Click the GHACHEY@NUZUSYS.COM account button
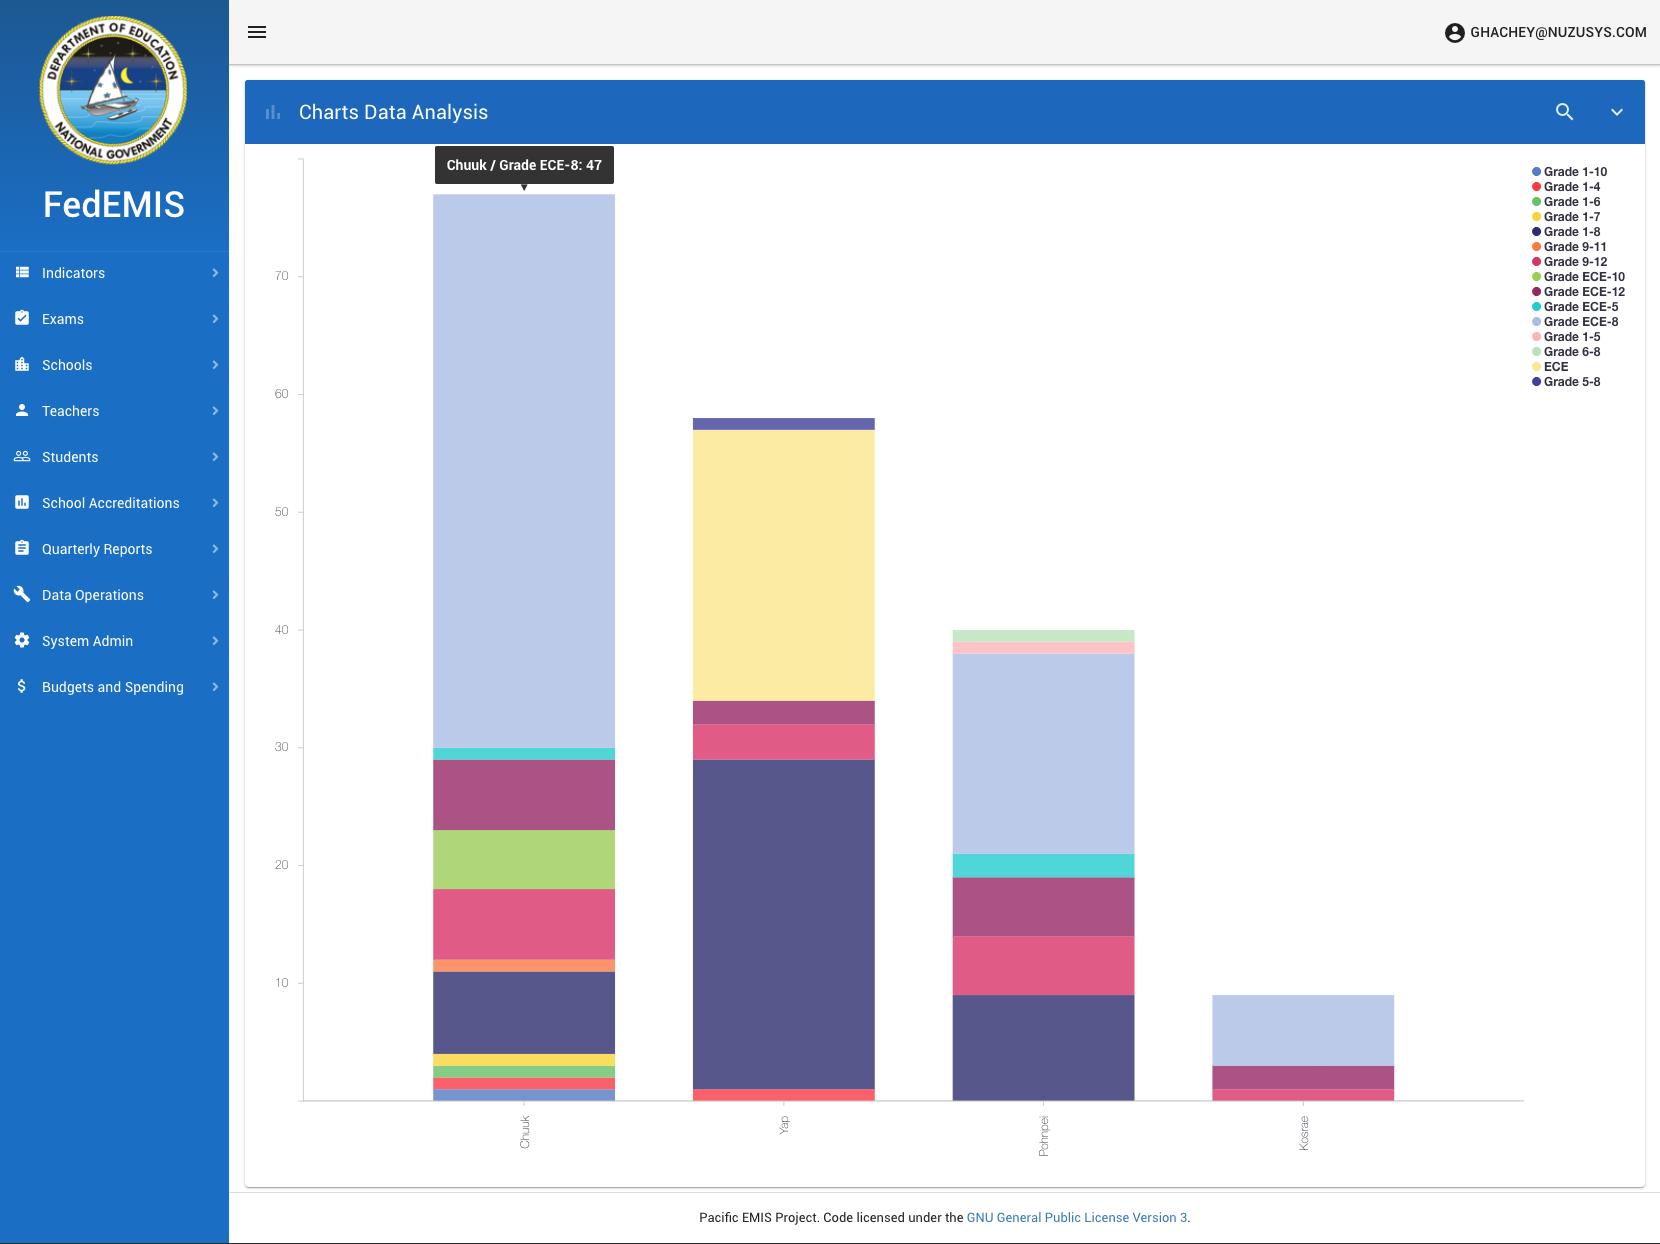Image resolution: width=1660 pixels, height=1244 pixels. point(1557,33)
